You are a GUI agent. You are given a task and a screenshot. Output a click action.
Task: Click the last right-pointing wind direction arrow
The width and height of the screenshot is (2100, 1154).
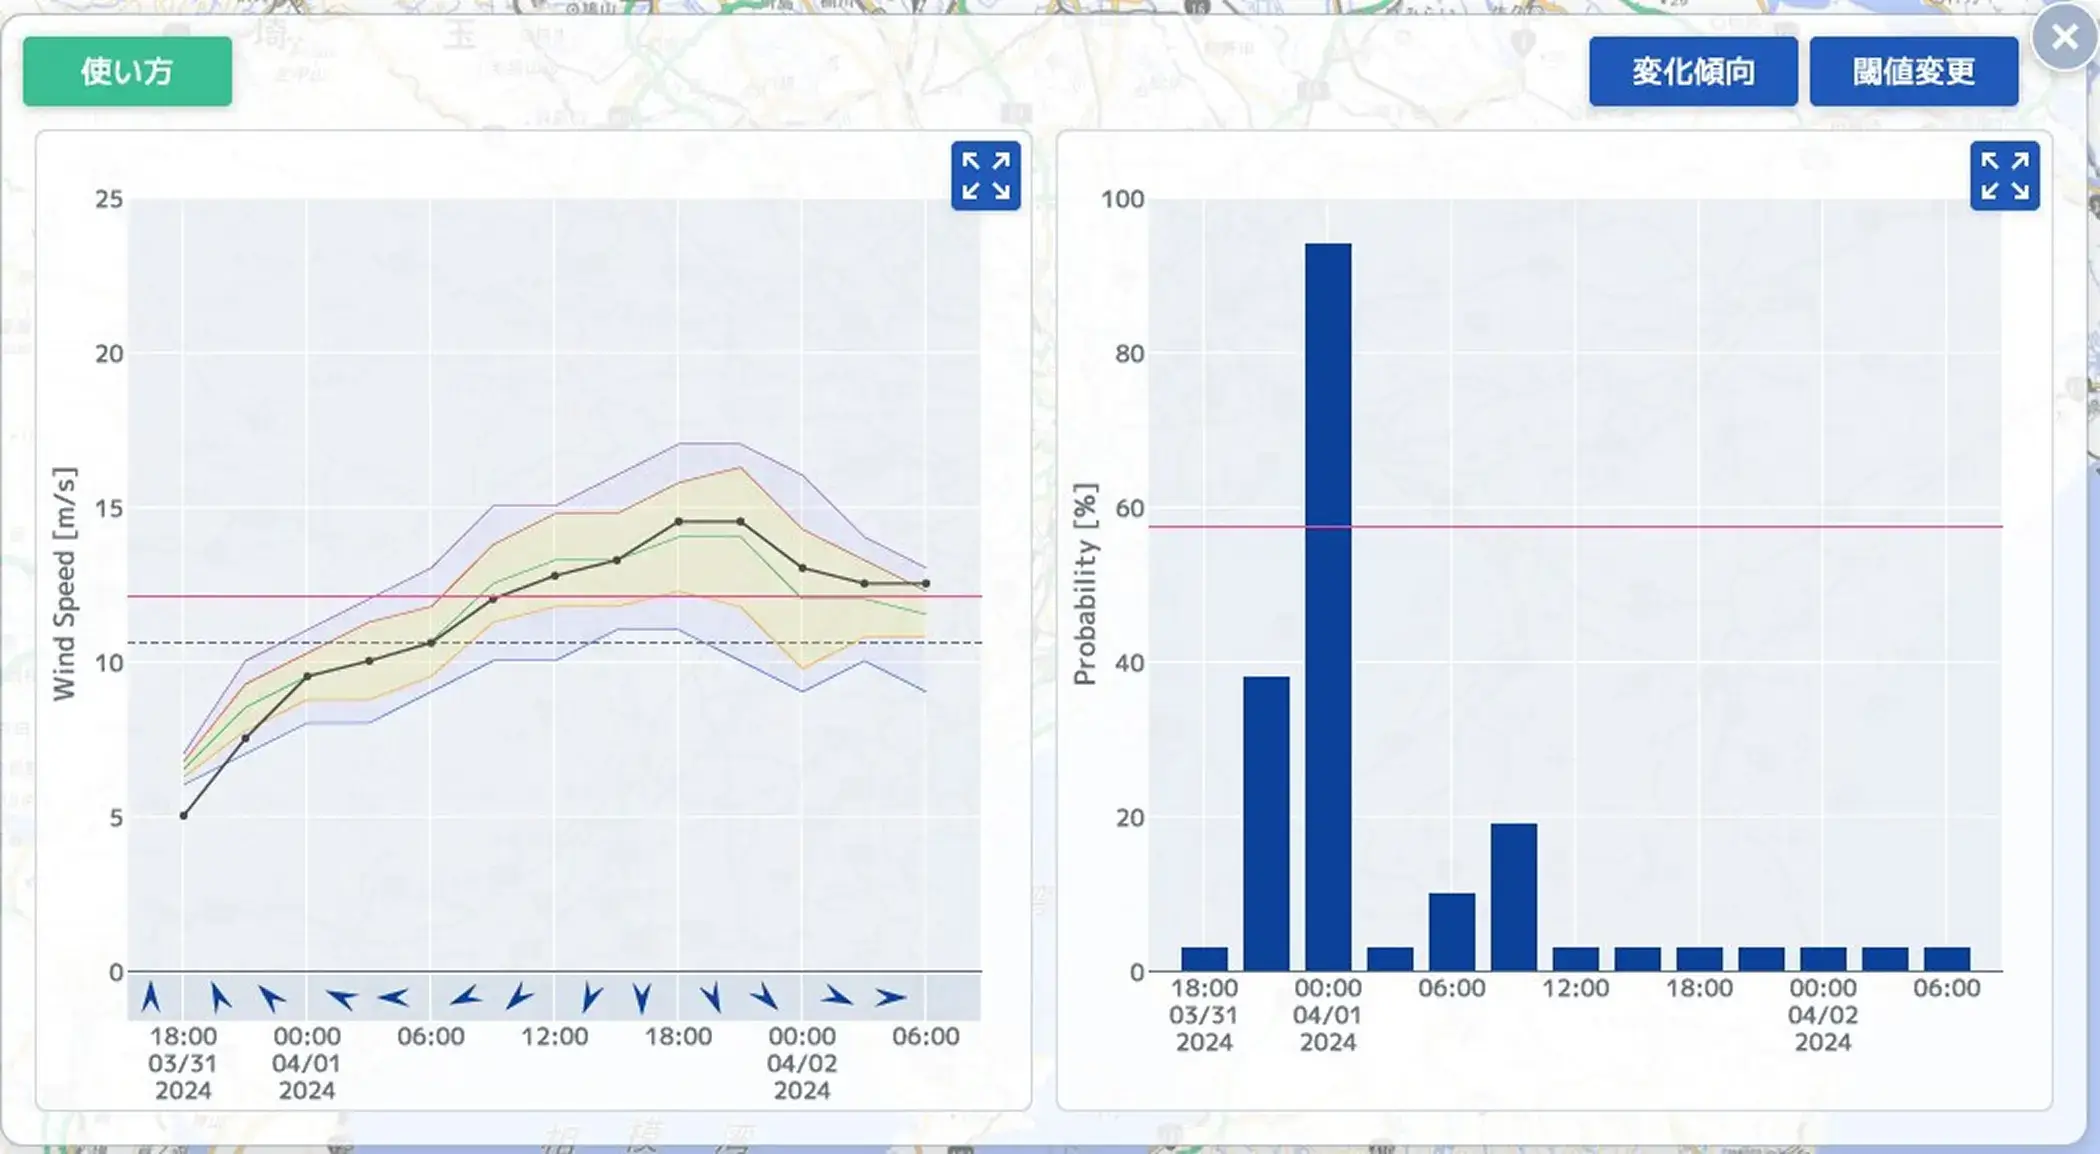(889, 997)
